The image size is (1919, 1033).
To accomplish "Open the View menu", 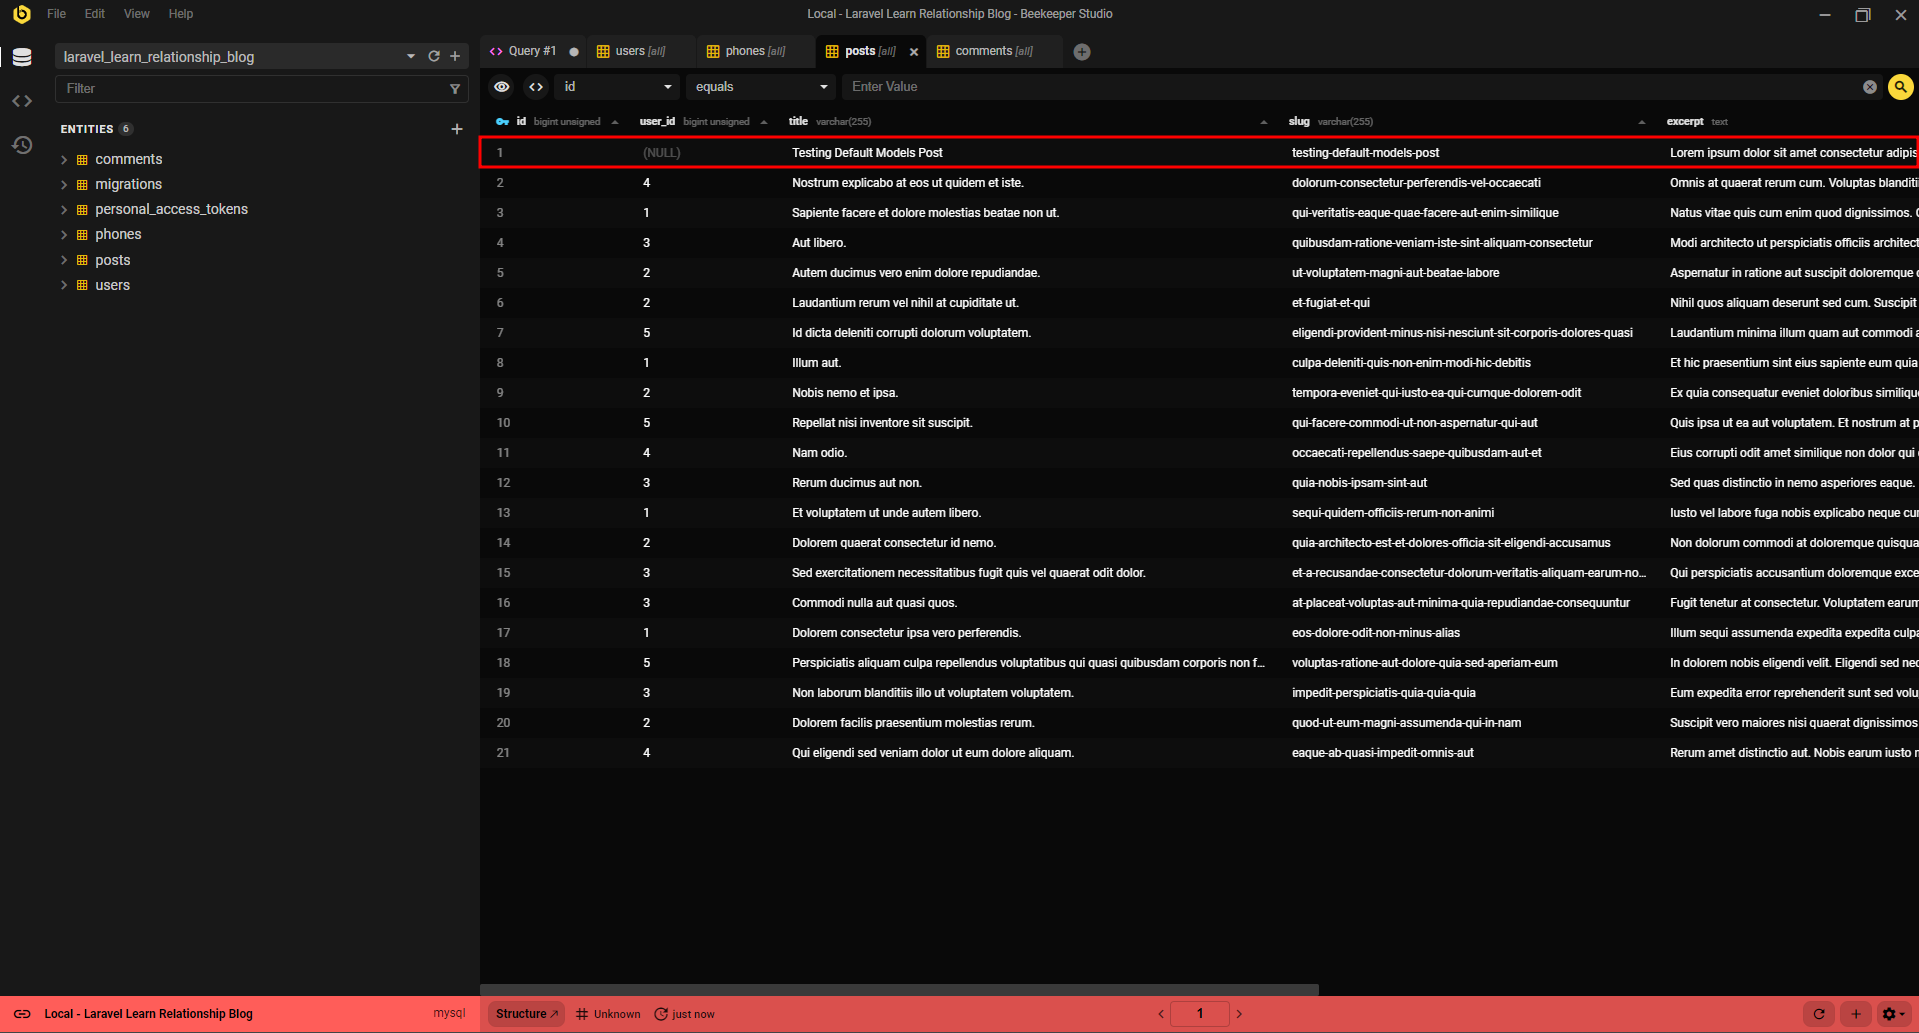I will point(136,13).
